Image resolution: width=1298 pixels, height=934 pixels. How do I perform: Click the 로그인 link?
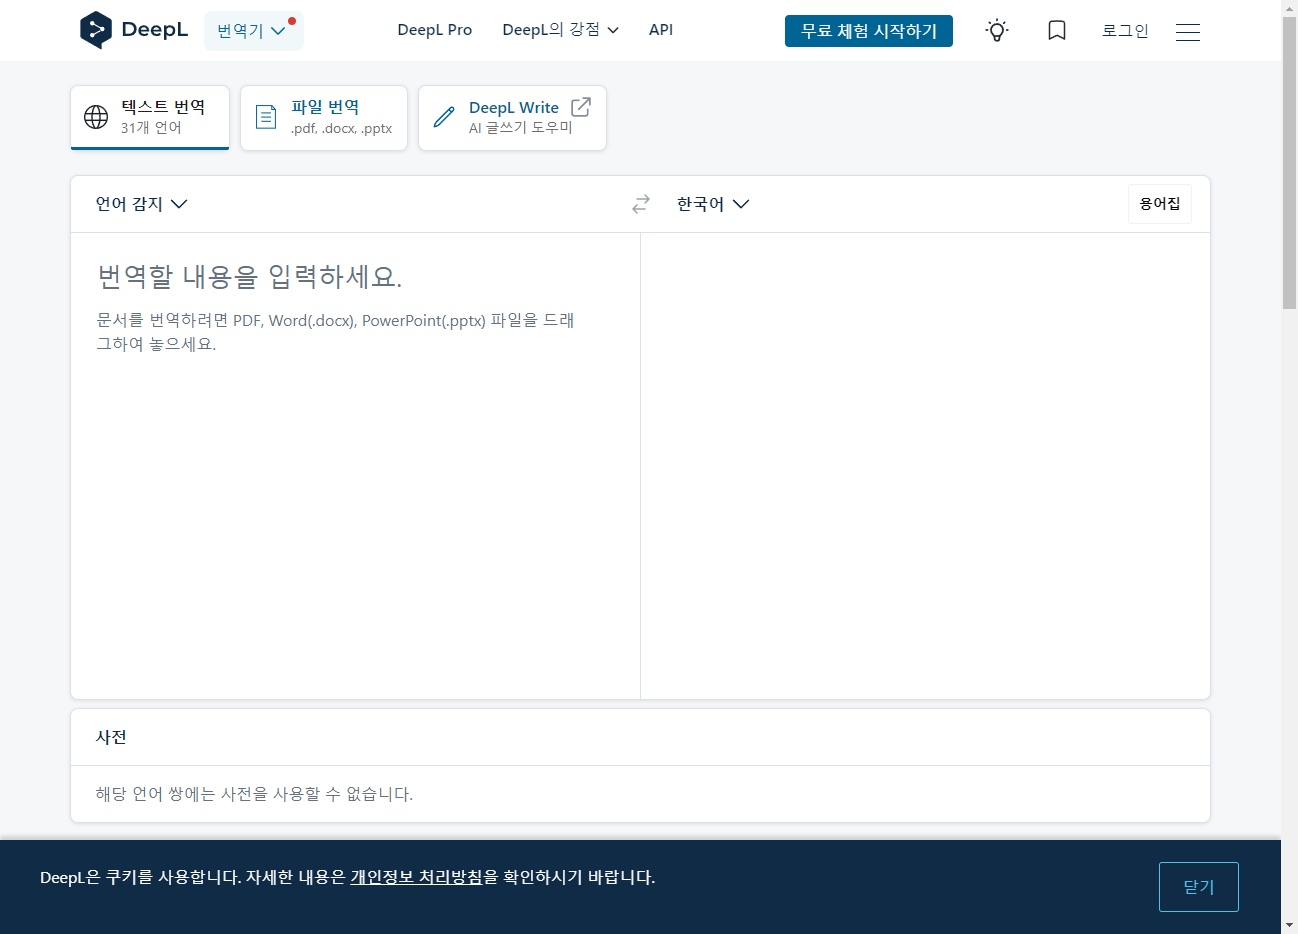(1125, 31)
